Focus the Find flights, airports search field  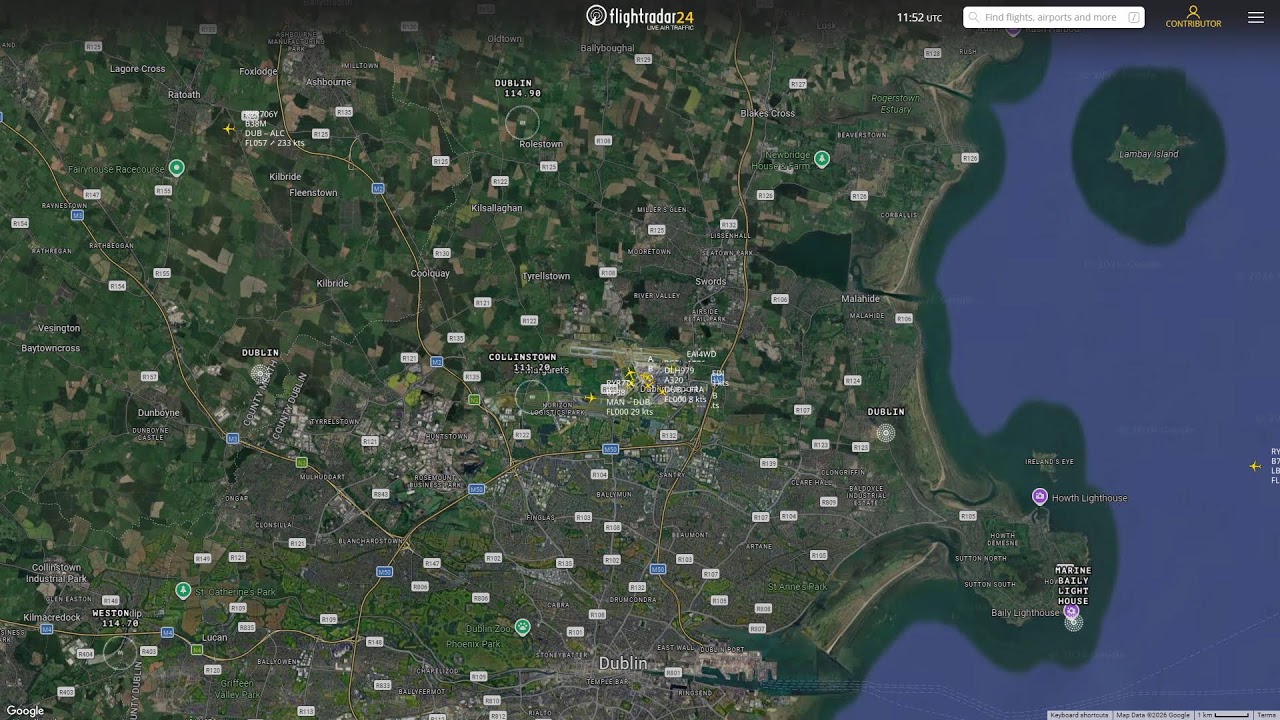click(x=1054, y=17)
